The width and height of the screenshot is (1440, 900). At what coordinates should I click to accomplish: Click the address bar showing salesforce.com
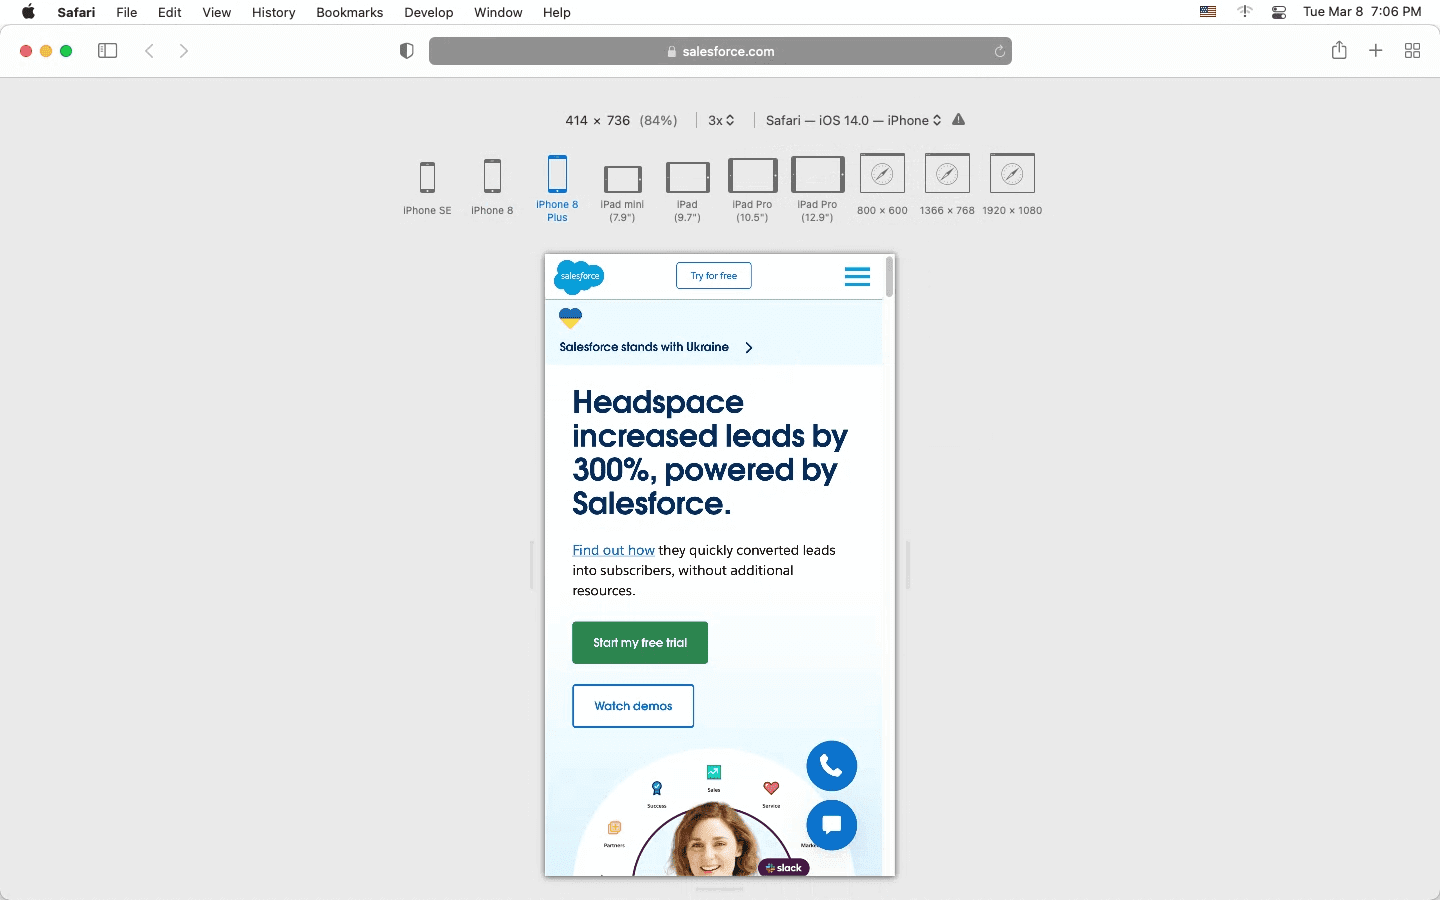[x=719, y=50]
